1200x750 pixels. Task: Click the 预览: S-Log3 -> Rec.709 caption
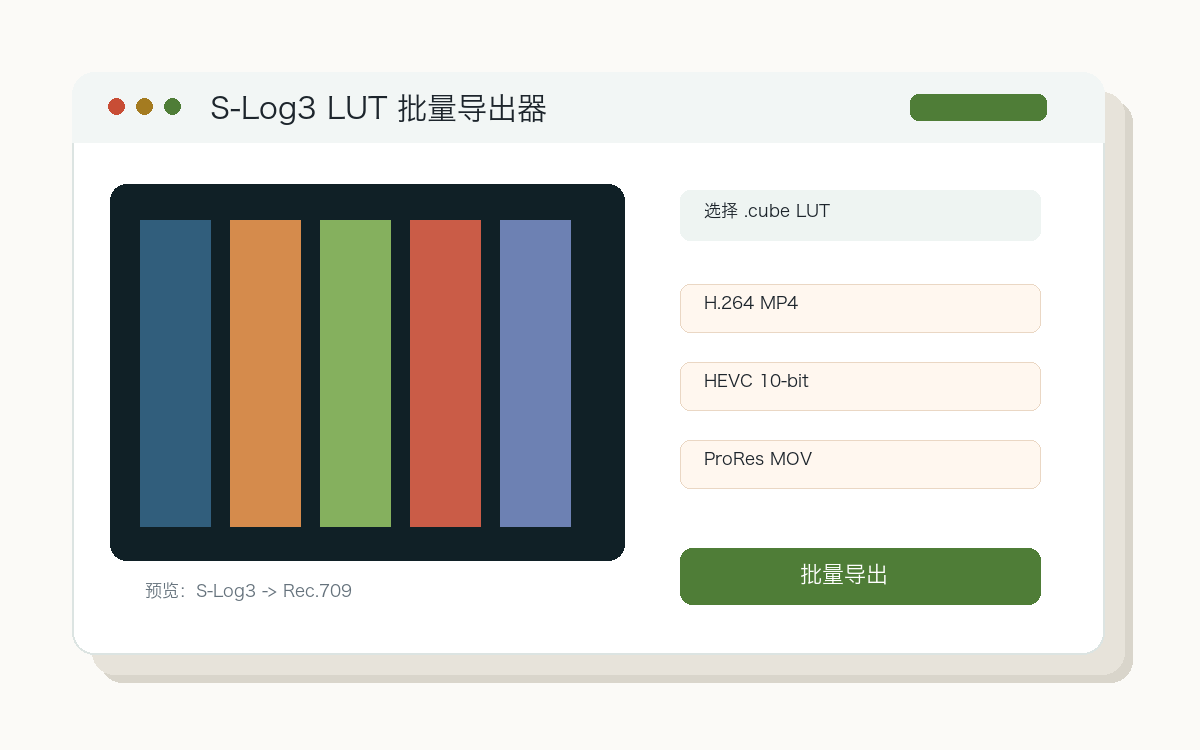tap(248, 591)
